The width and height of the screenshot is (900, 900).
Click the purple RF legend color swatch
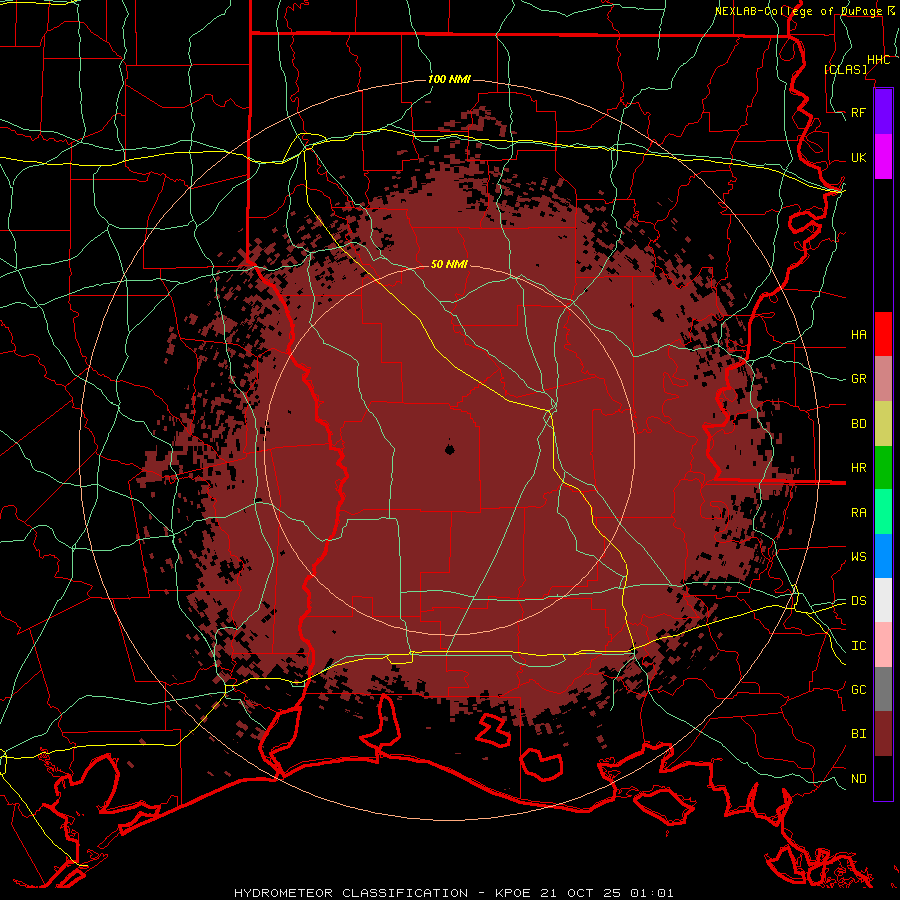coord(883,112)
